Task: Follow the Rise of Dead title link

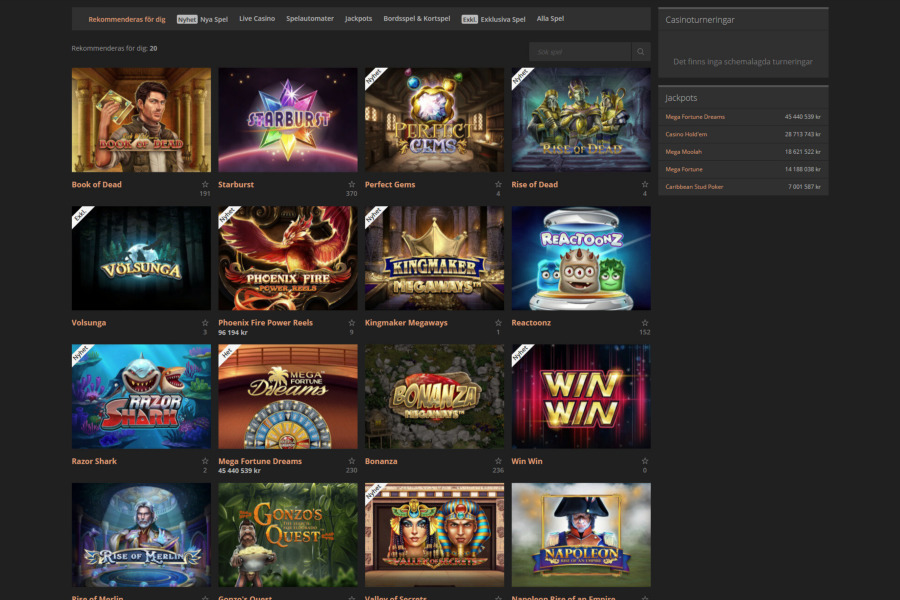Action: 534,184
